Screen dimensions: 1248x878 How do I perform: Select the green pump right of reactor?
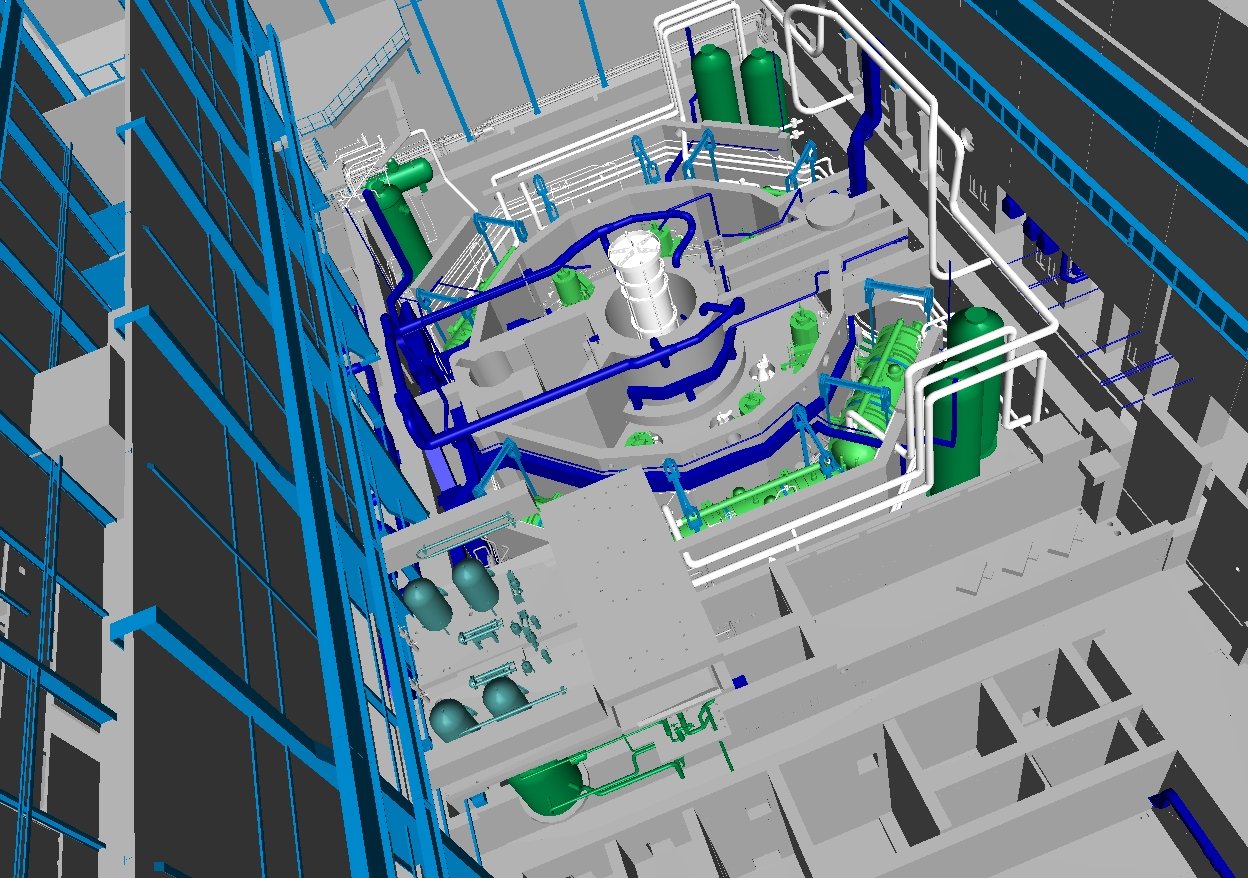802,331
